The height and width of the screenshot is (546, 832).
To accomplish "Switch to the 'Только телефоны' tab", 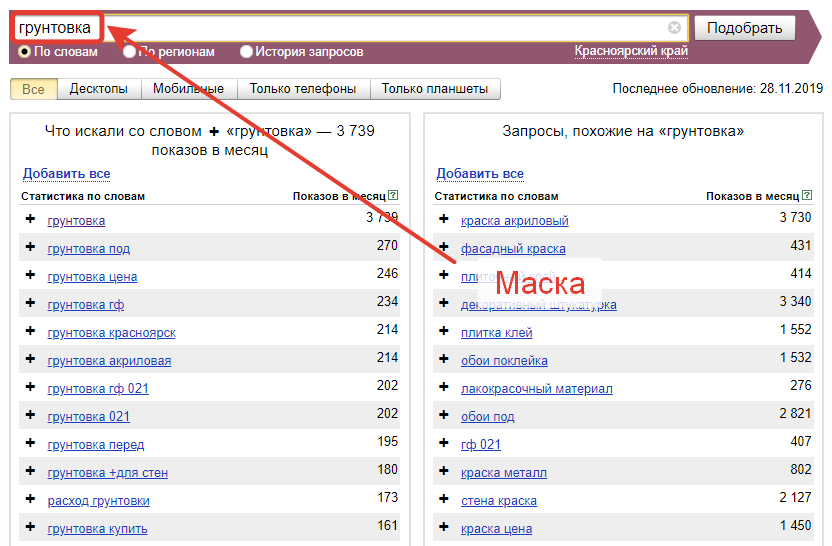I will 303,89.
